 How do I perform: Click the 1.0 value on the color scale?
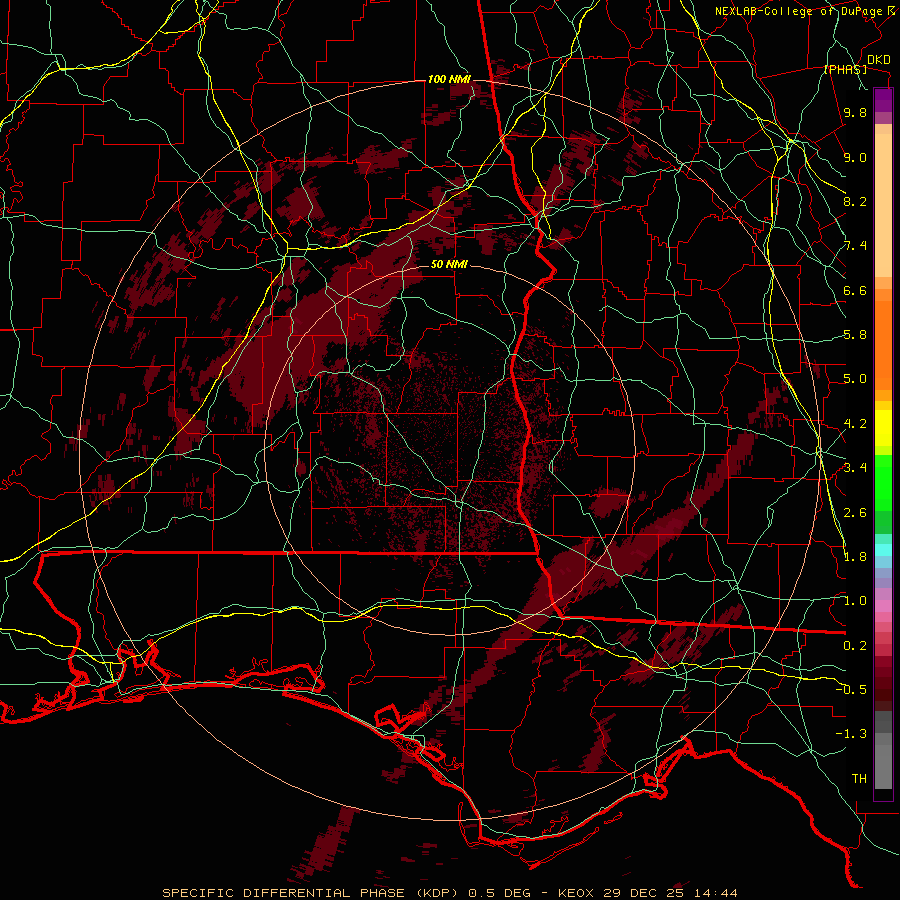tap(855, 601)
